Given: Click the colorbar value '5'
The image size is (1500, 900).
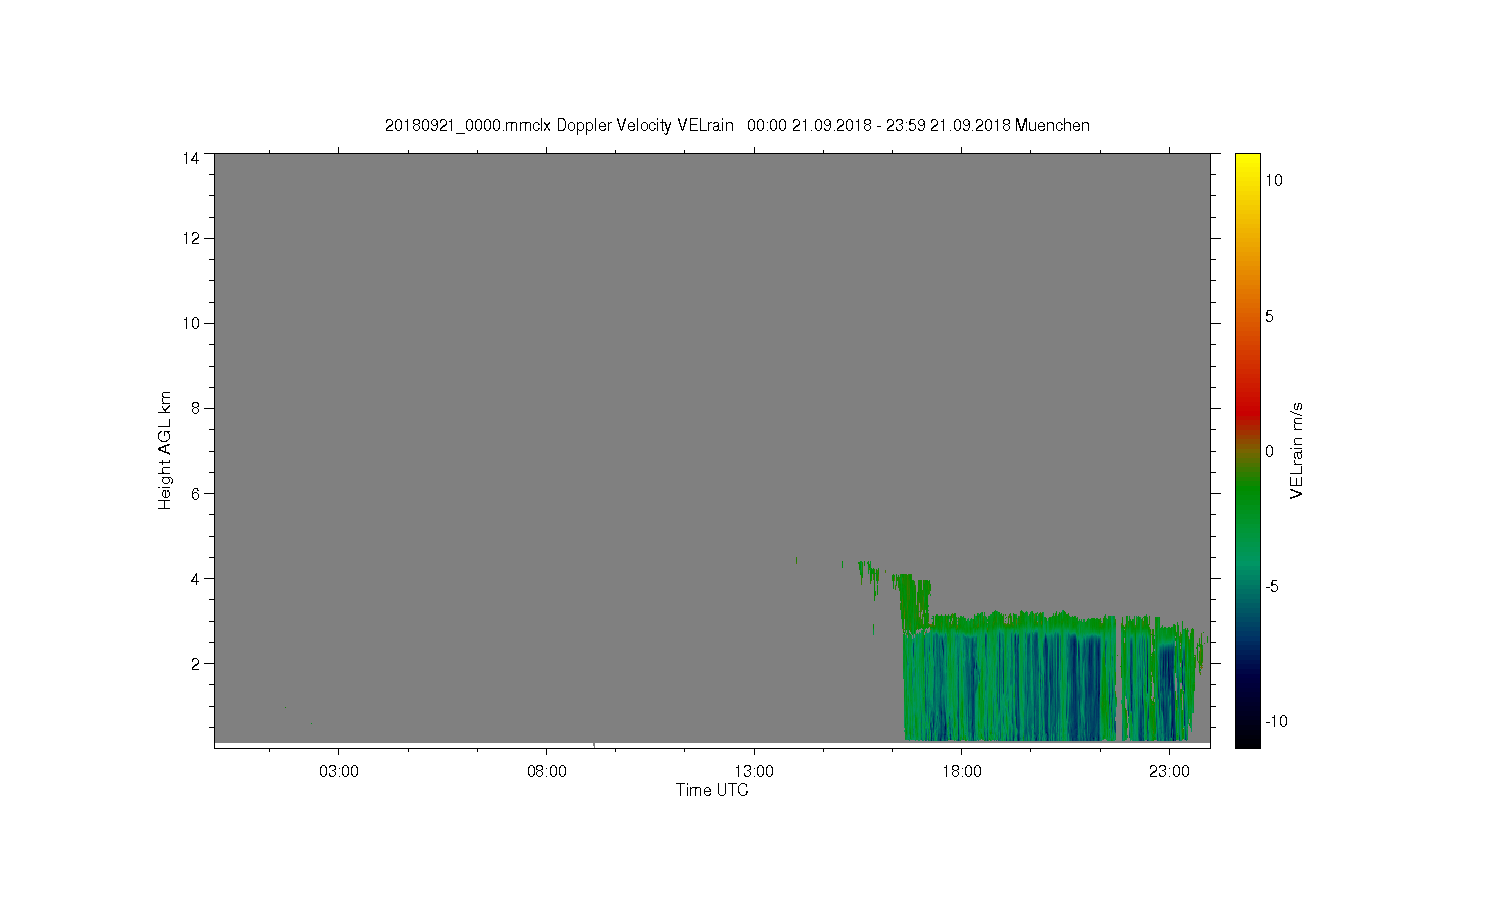Looking at the screenshot, I should (1269, 316).
